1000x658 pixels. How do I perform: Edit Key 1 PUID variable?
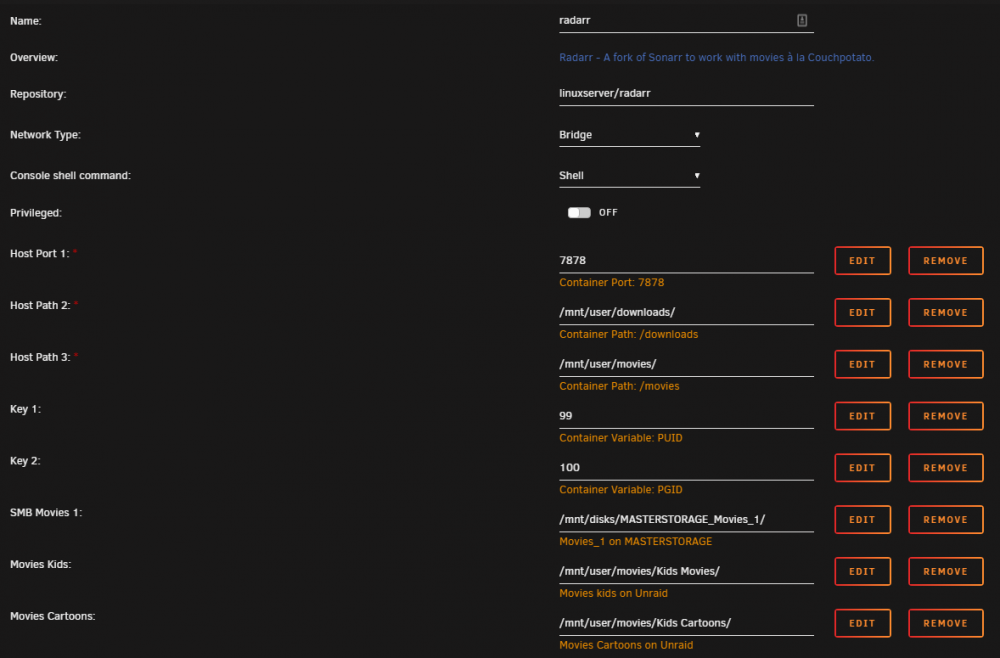pos(862,416)
